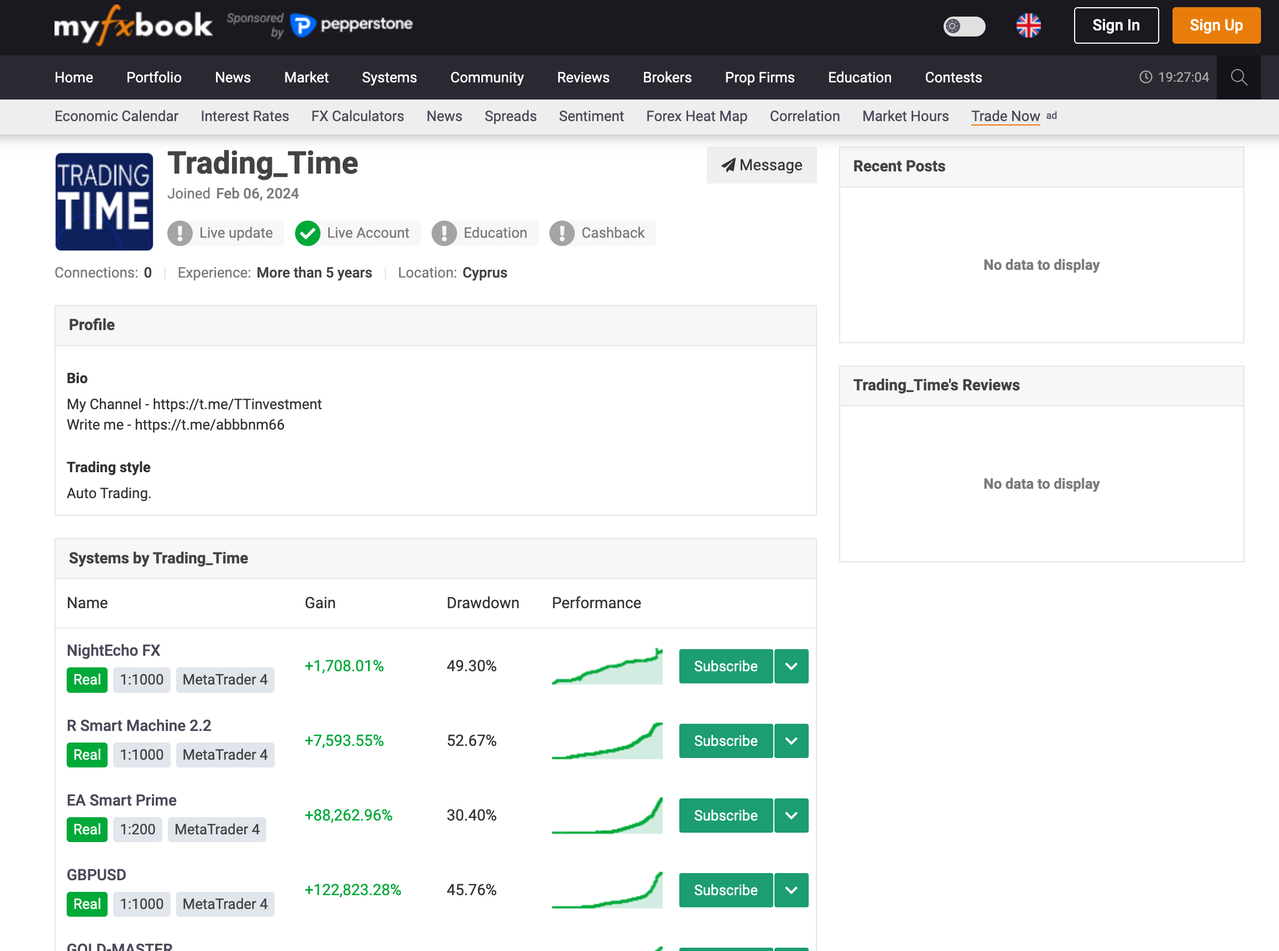Open the Home menu item
Viewport: 1279px width, 951px height.
pyautogui.click(x=74, y=78)
